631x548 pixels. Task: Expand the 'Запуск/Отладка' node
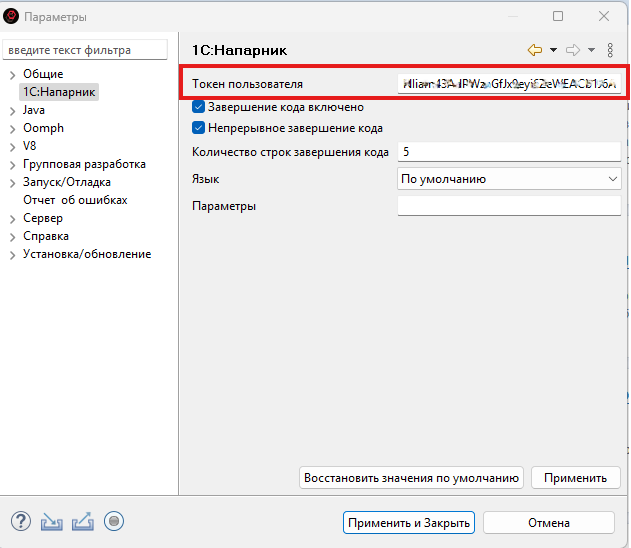[12, 183]
